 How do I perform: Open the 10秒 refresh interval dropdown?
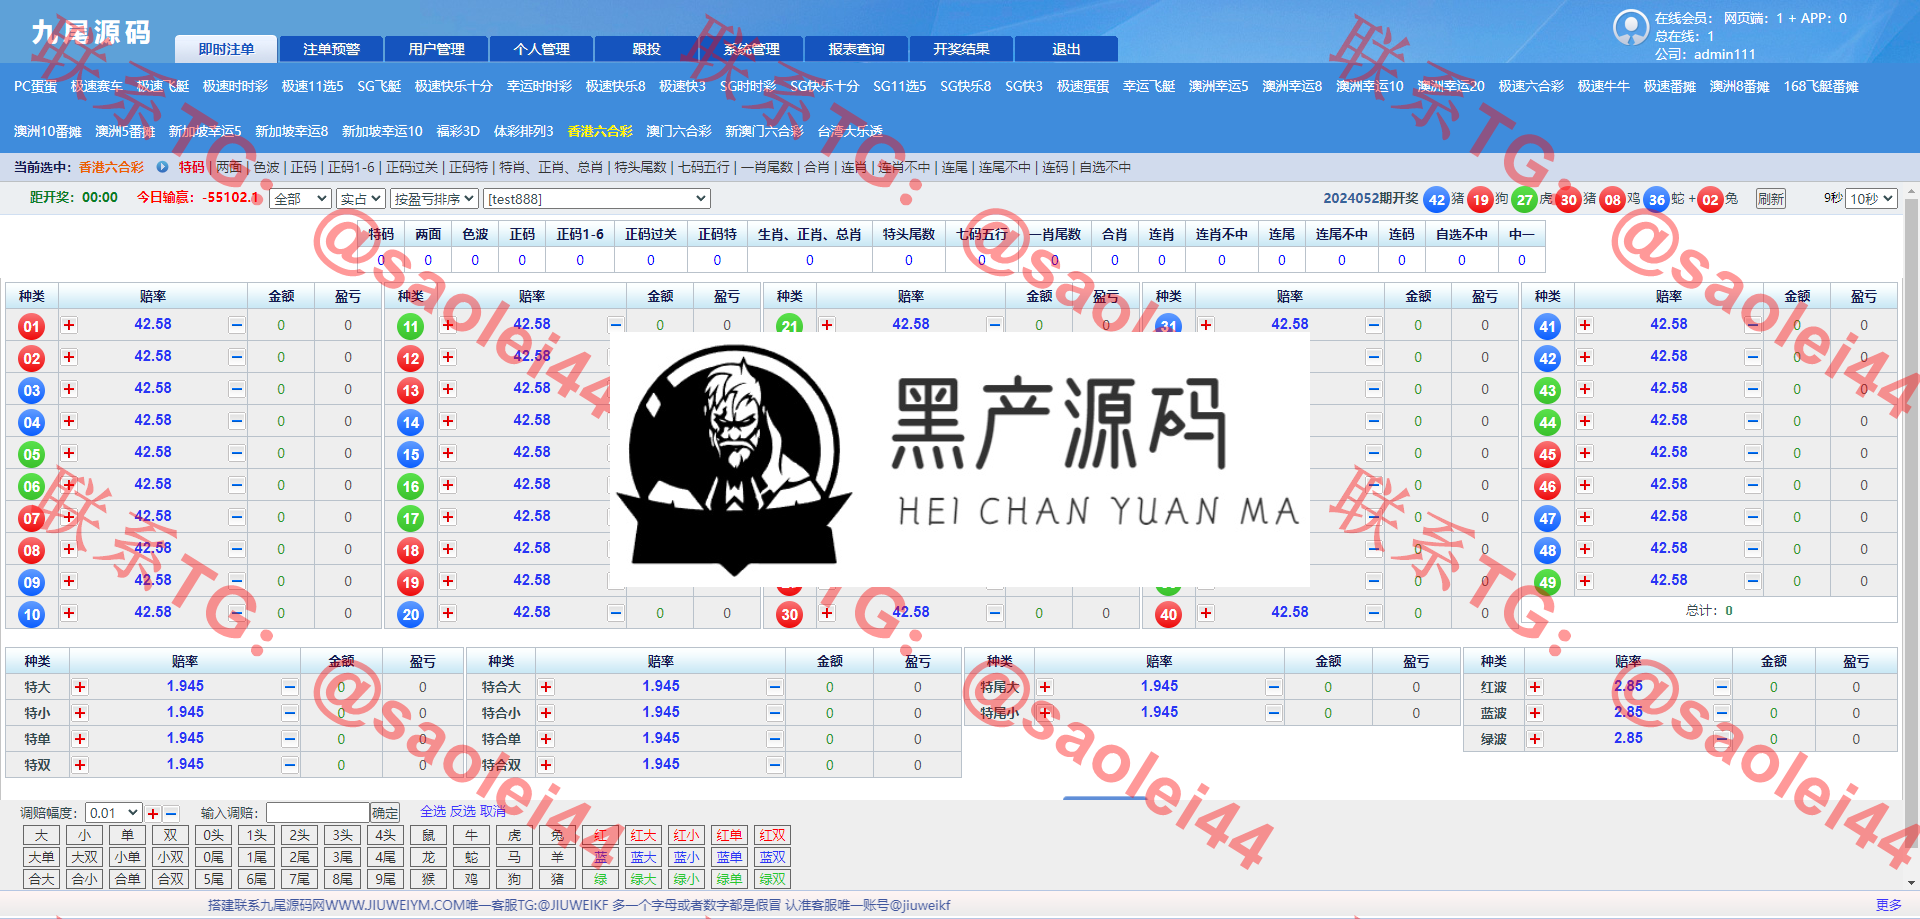coord(1871,199)
